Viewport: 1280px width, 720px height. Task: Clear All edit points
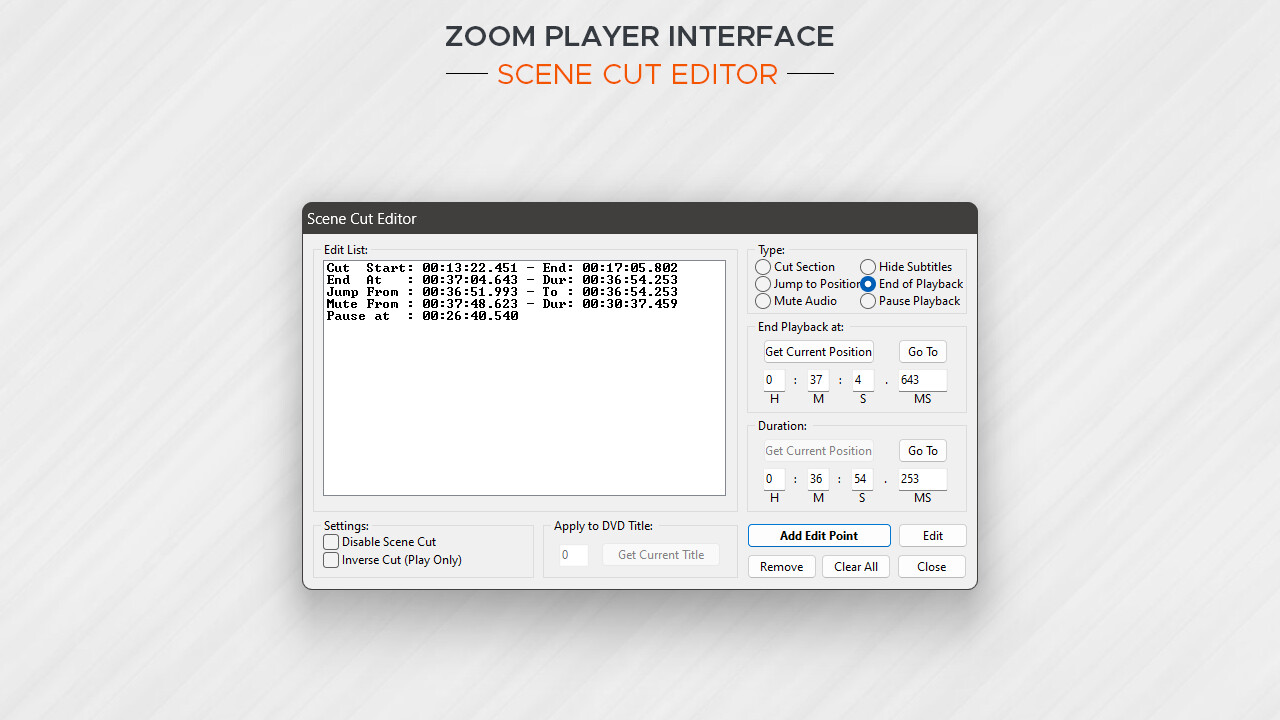(x=855, y=566)
